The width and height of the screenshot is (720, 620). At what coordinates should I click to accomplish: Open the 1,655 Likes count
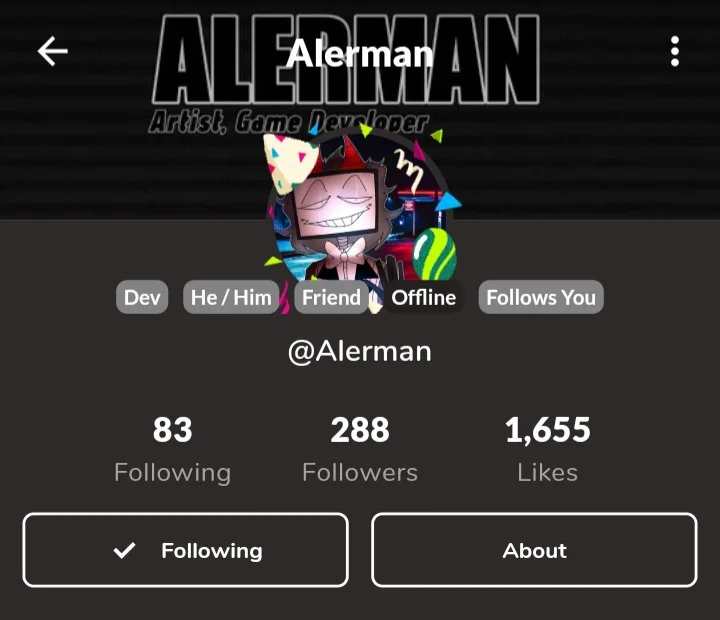tap(547, 449)
